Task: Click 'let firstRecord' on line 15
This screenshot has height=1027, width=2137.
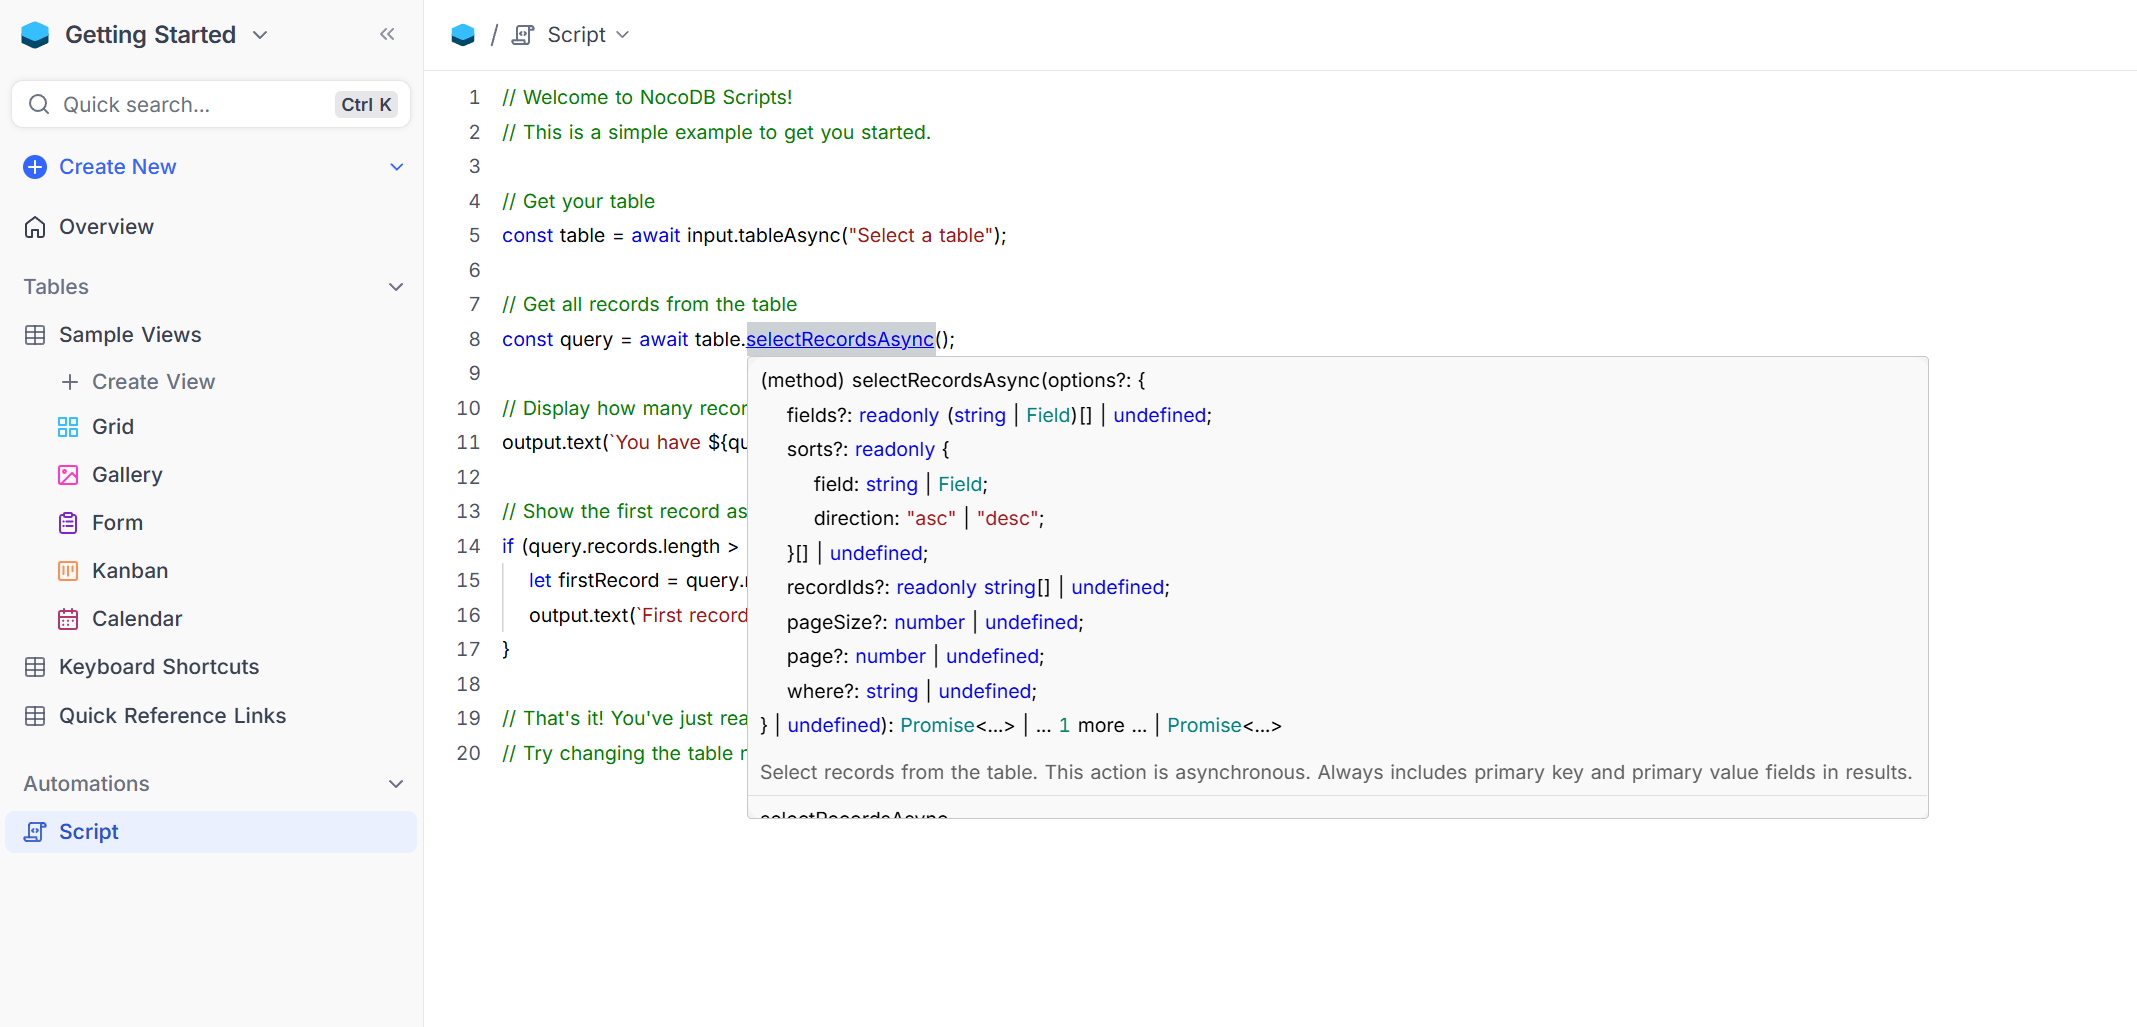Action: [594, 580]
